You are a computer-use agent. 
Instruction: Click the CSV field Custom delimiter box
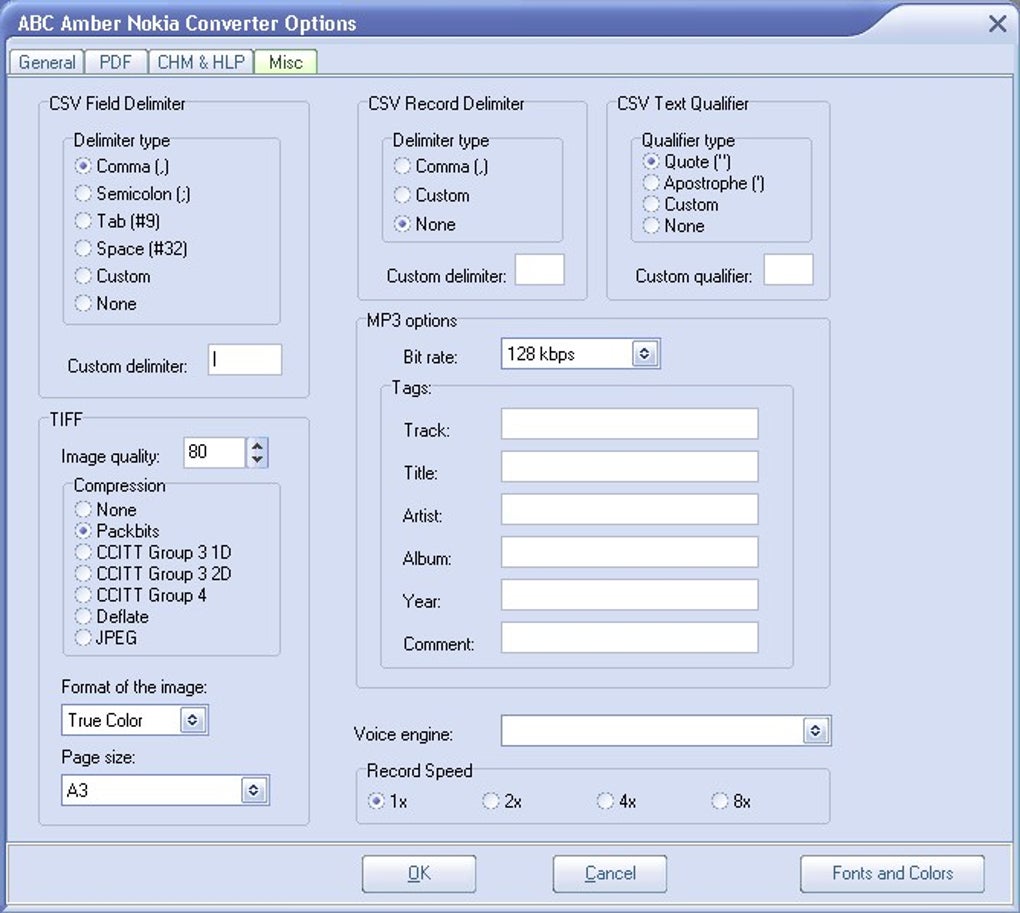click(245, 360)
